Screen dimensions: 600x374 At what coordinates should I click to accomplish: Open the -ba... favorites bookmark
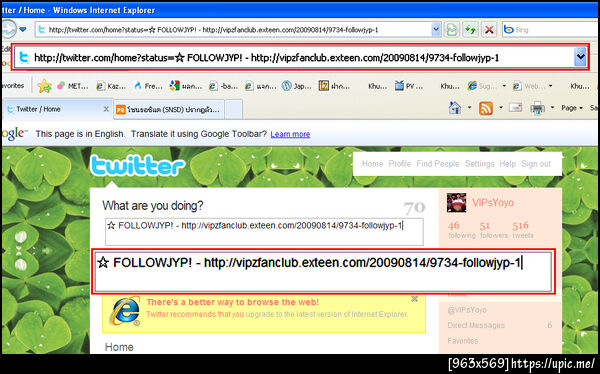(x=223, y=86)
